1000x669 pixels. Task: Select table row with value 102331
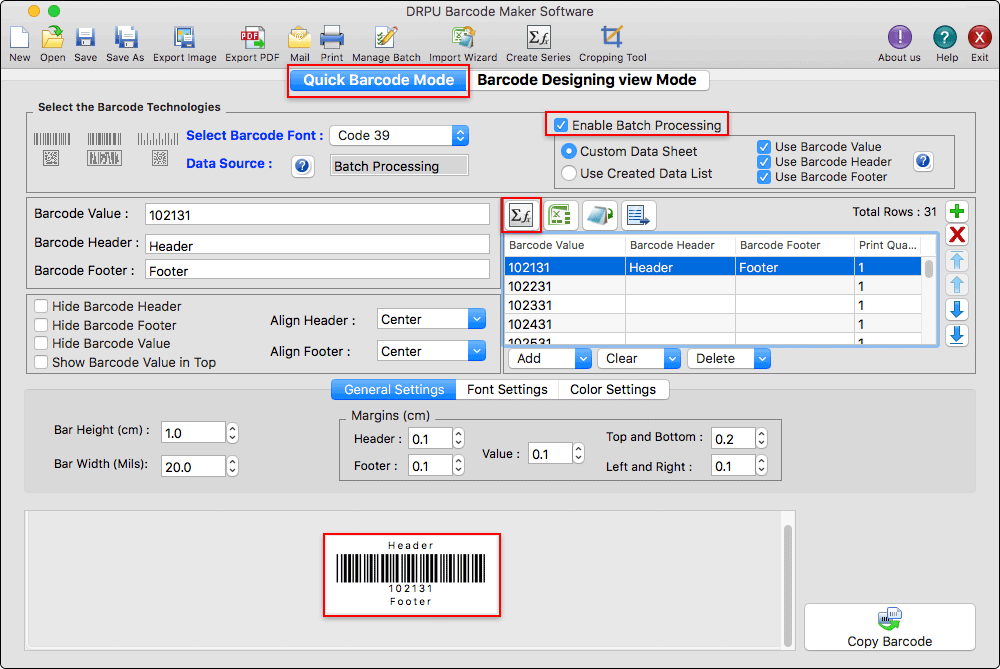tap(712, 305)
